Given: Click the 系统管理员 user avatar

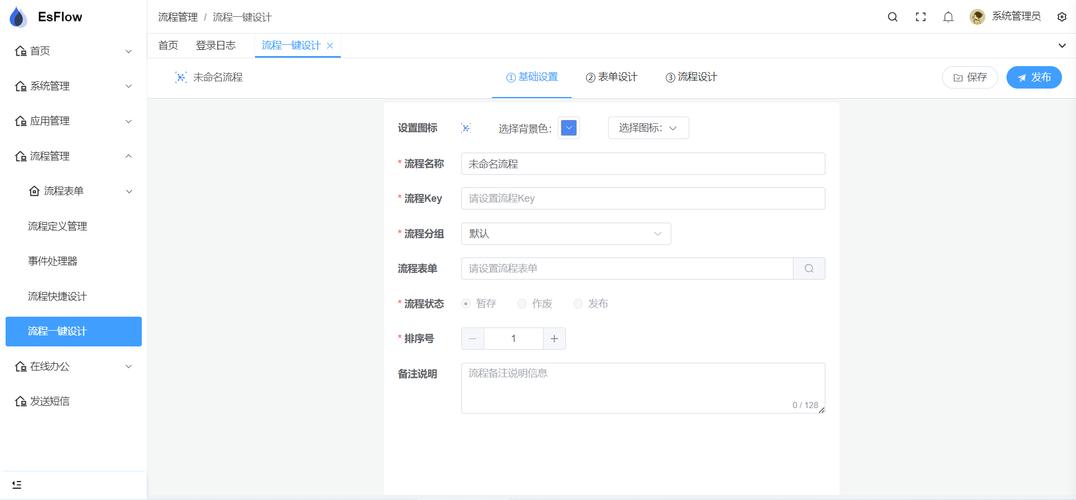Looking at the screenshot, I should coord(977,17).
